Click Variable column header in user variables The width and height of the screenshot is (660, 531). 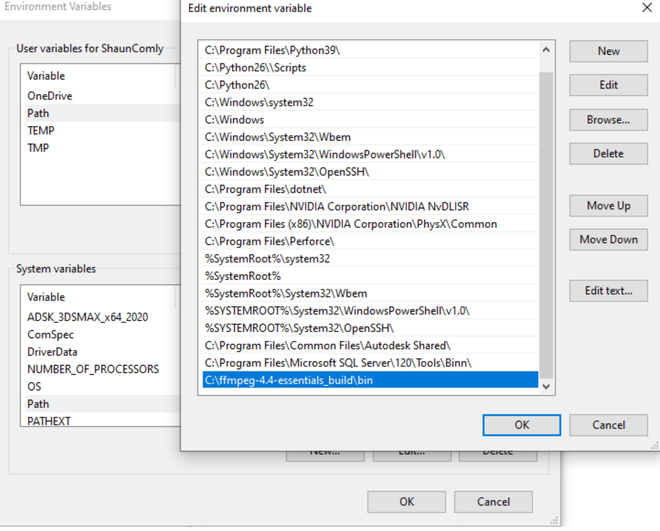pos(99,76)
